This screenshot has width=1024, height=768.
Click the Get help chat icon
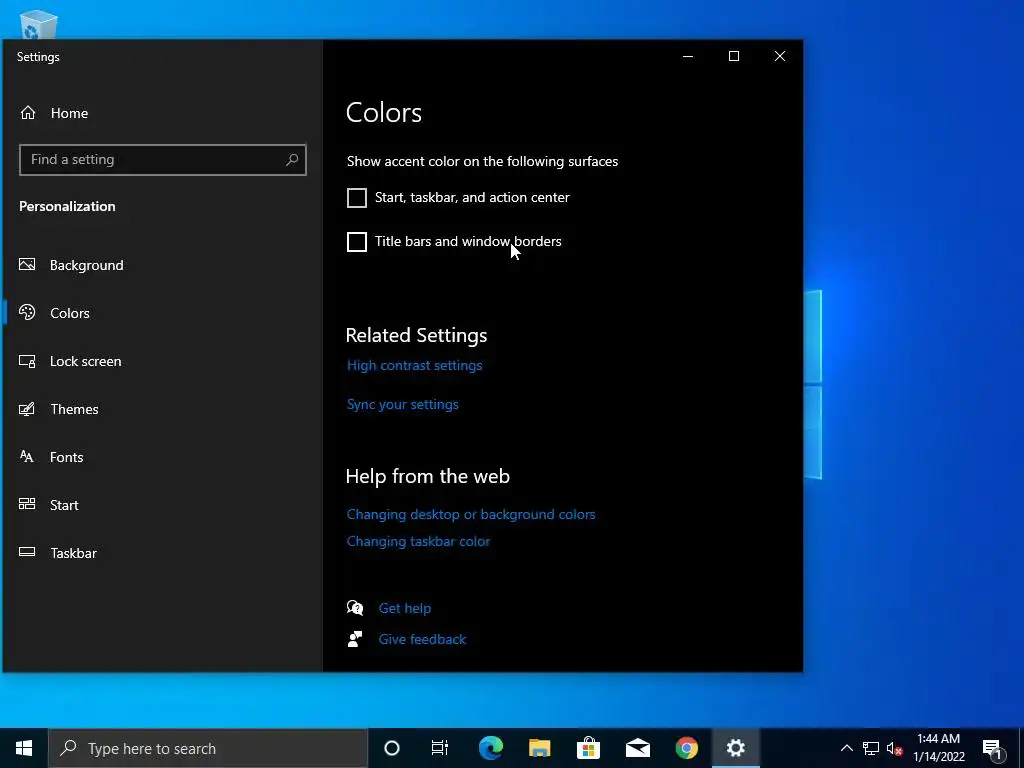coord(355,608)
